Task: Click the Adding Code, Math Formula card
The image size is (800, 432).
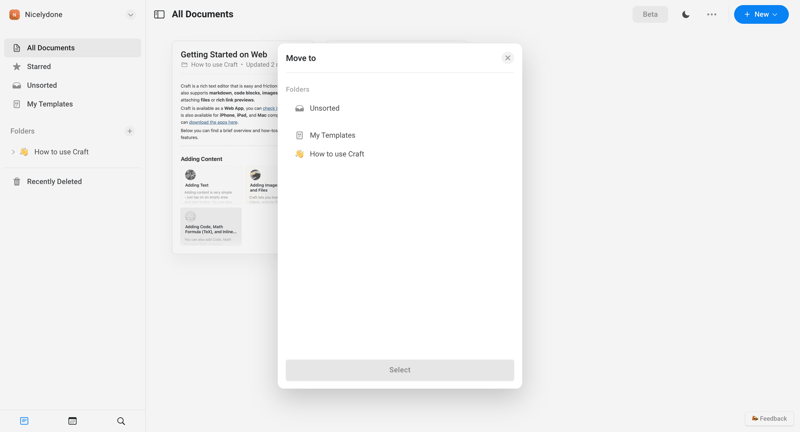Action: [211, 226]
